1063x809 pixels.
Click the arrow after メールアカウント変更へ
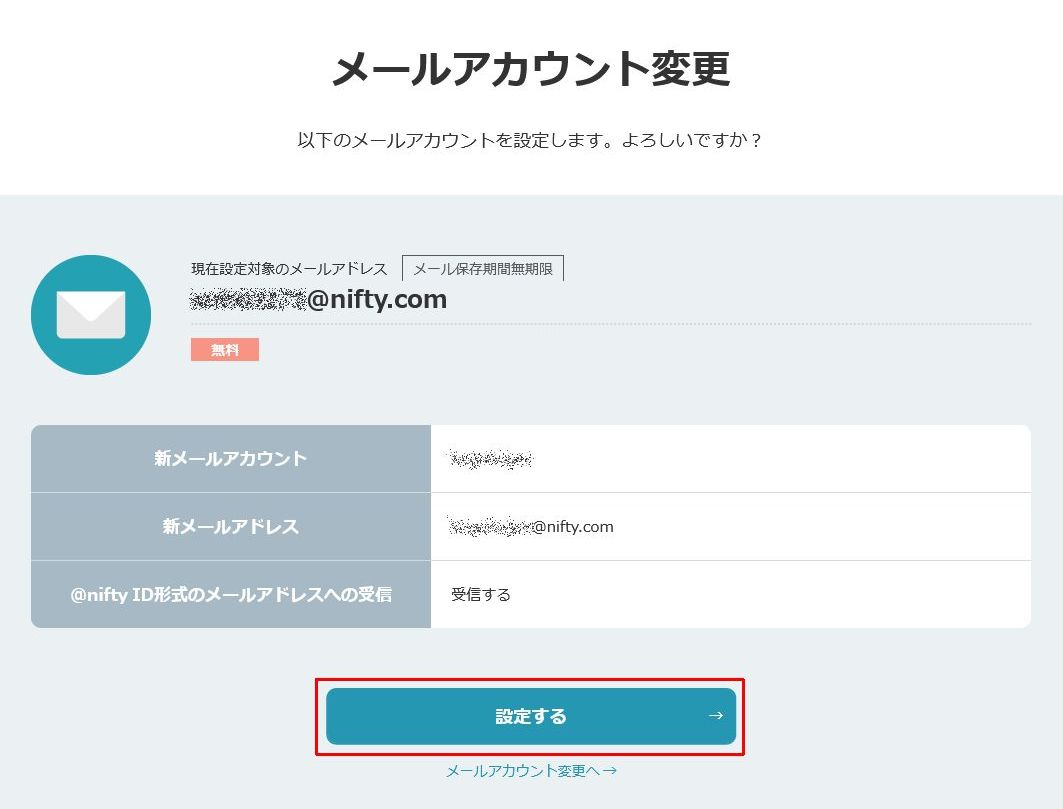(x=610, y=771)
